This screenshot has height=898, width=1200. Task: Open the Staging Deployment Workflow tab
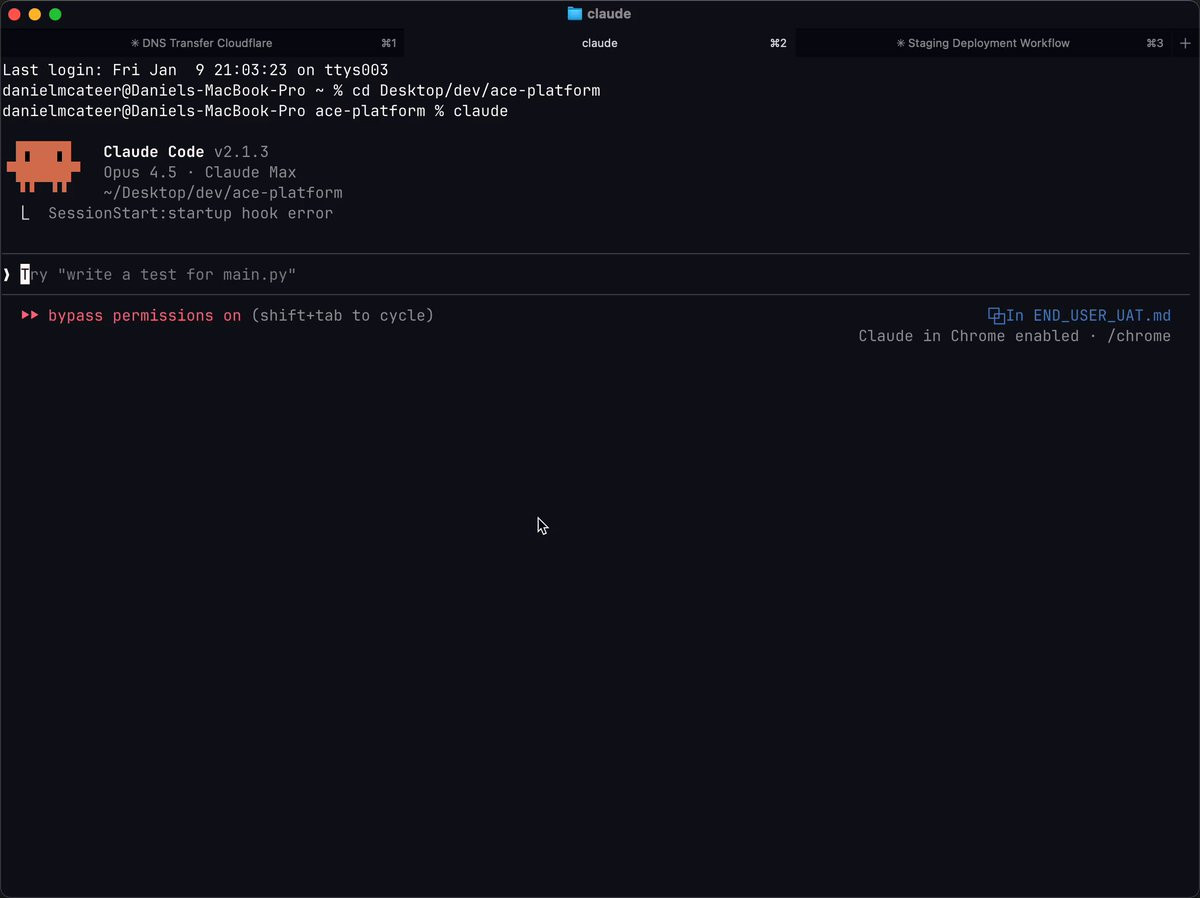983,43
